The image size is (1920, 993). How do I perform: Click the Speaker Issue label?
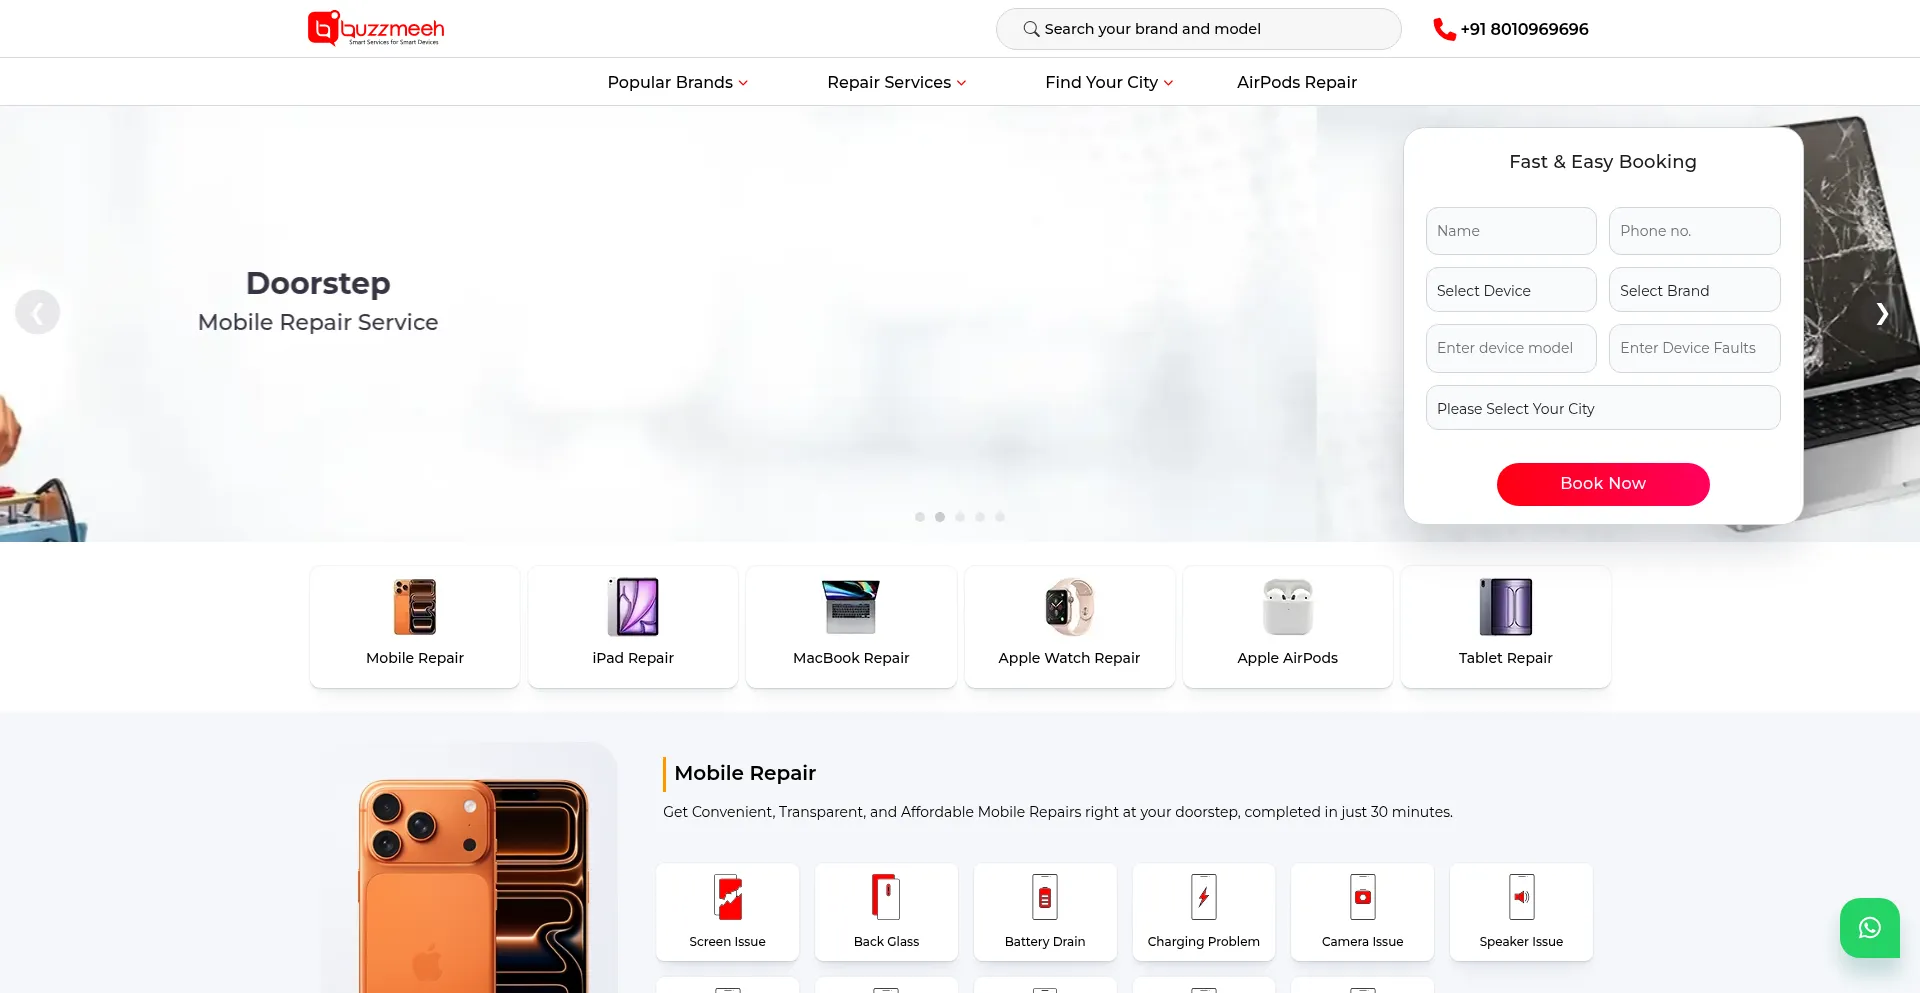[x=1522, y=942]
